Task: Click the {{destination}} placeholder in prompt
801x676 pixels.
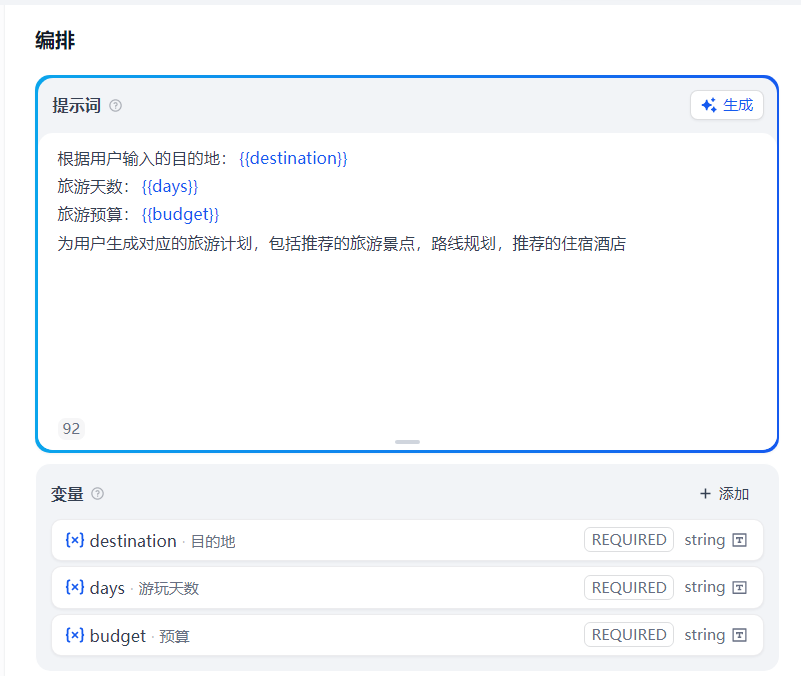Action: coord(293,159)
